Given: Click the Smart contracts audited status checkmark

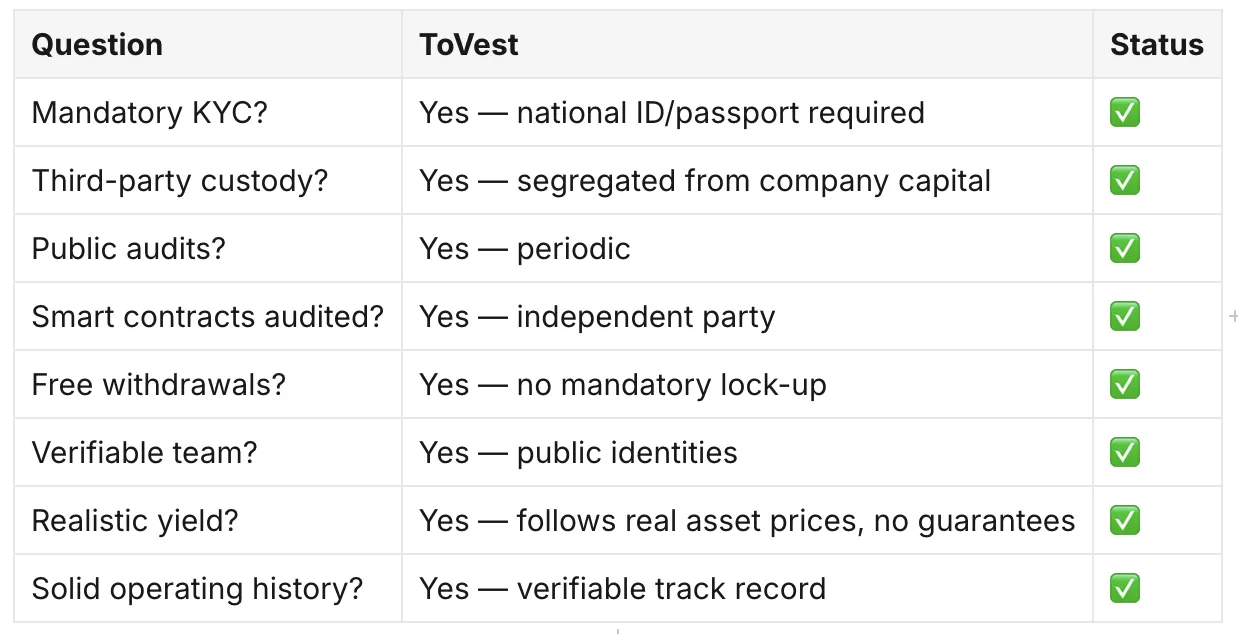Looking at the screenshot, I should 1125,317.
